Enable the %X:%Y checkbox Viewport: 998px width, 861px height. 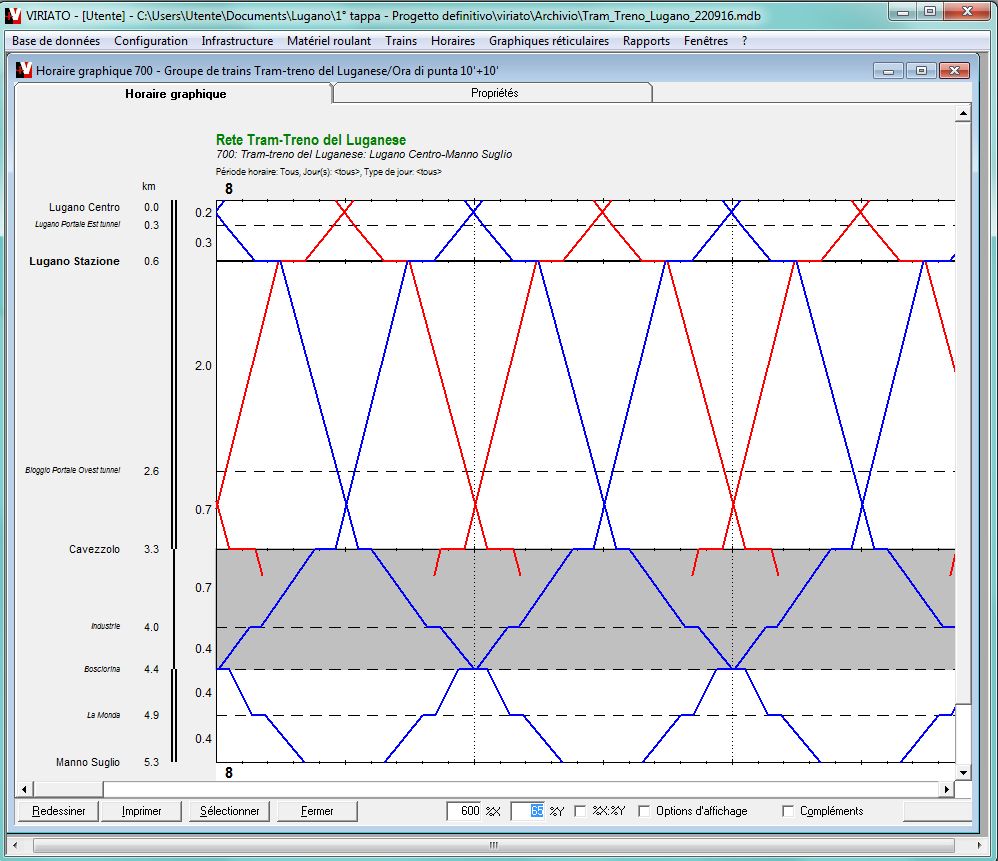click(x=581, y=811)
